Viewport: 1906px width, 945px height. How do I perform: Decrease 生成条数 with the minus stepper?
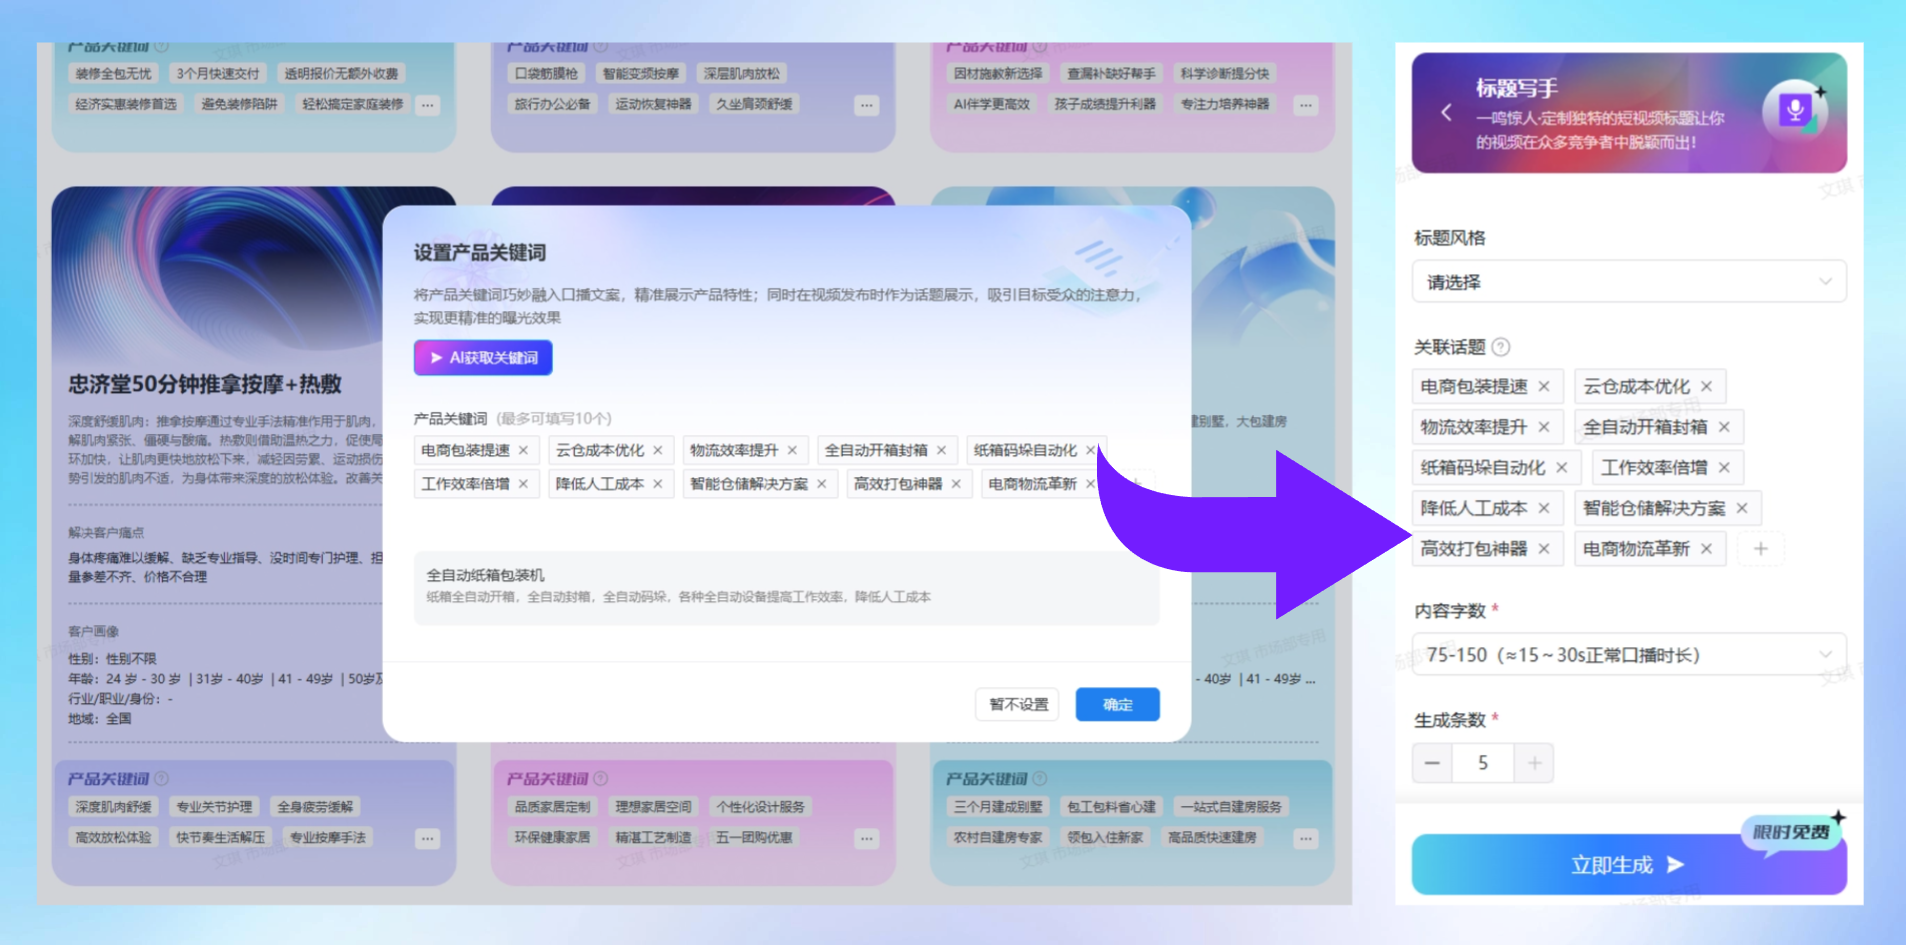tap(1433, 762)
